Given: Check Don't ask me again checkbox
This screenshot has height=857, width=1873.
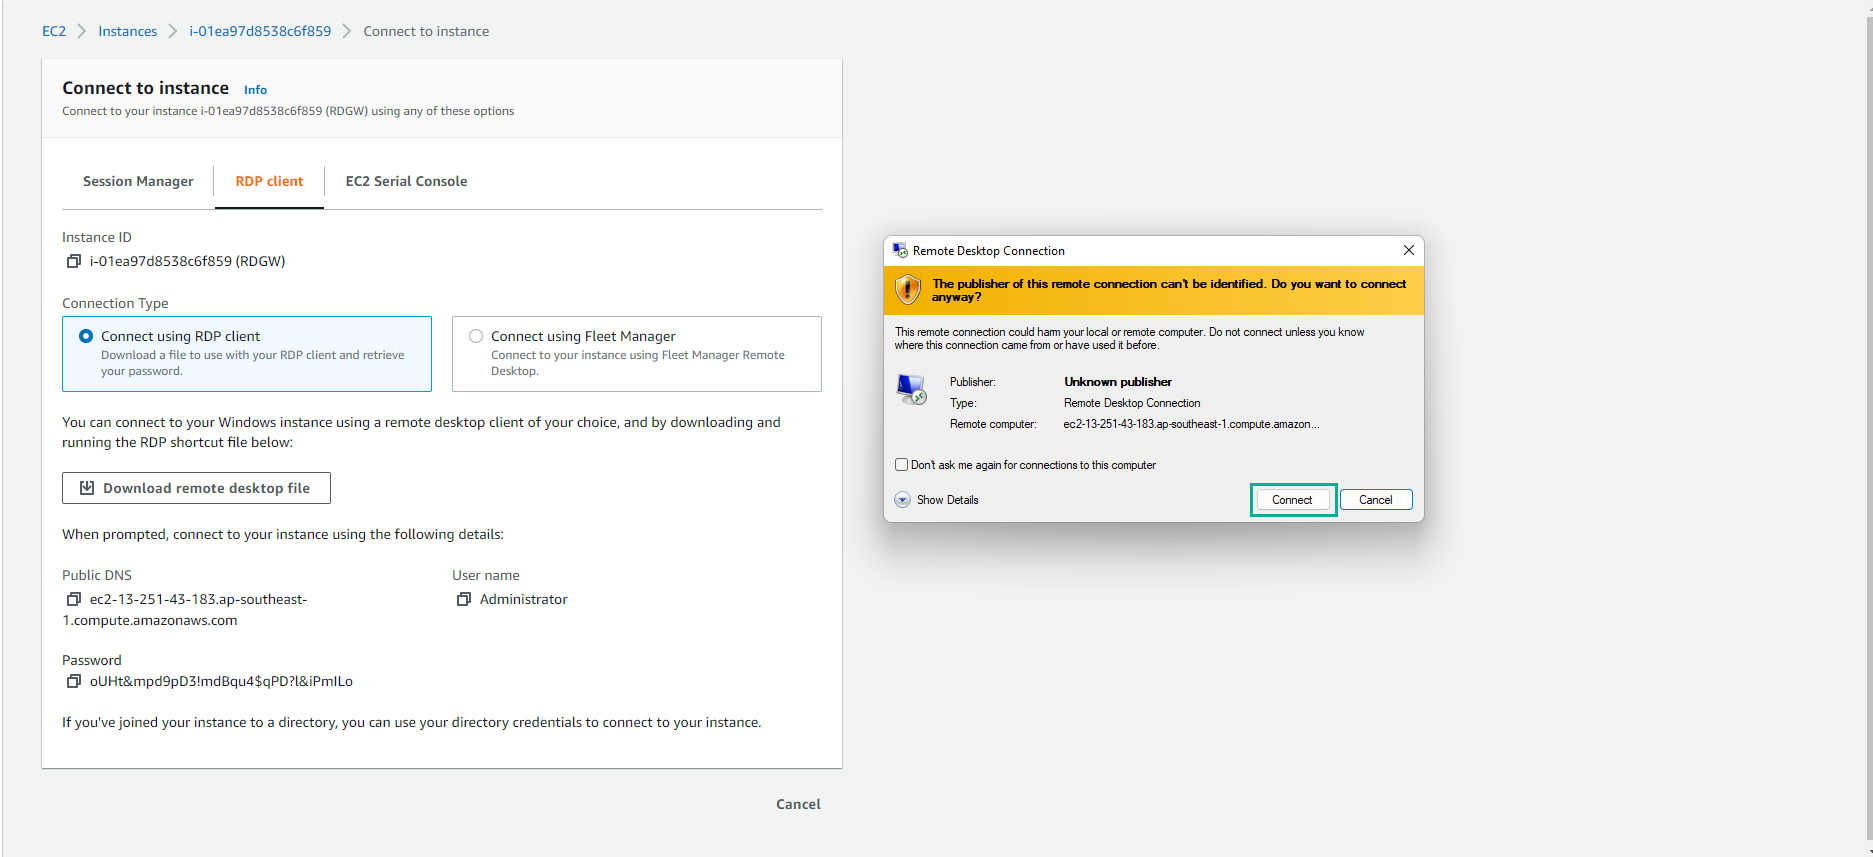Looking at the screenshot, I should point(901,464).
